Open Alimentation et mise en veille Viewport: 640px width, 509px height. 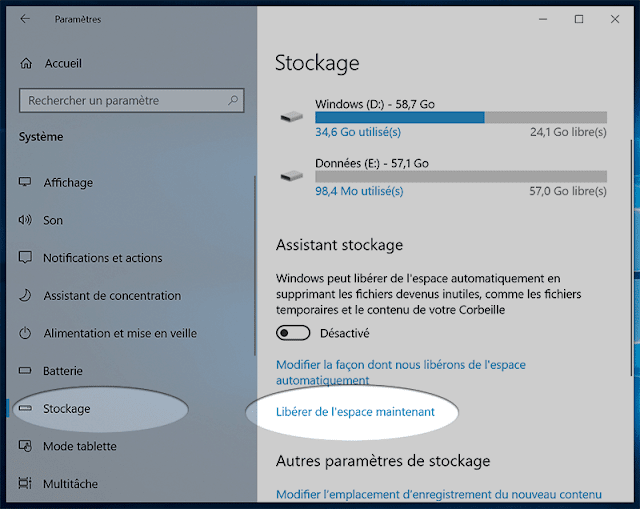click(120, 333)
